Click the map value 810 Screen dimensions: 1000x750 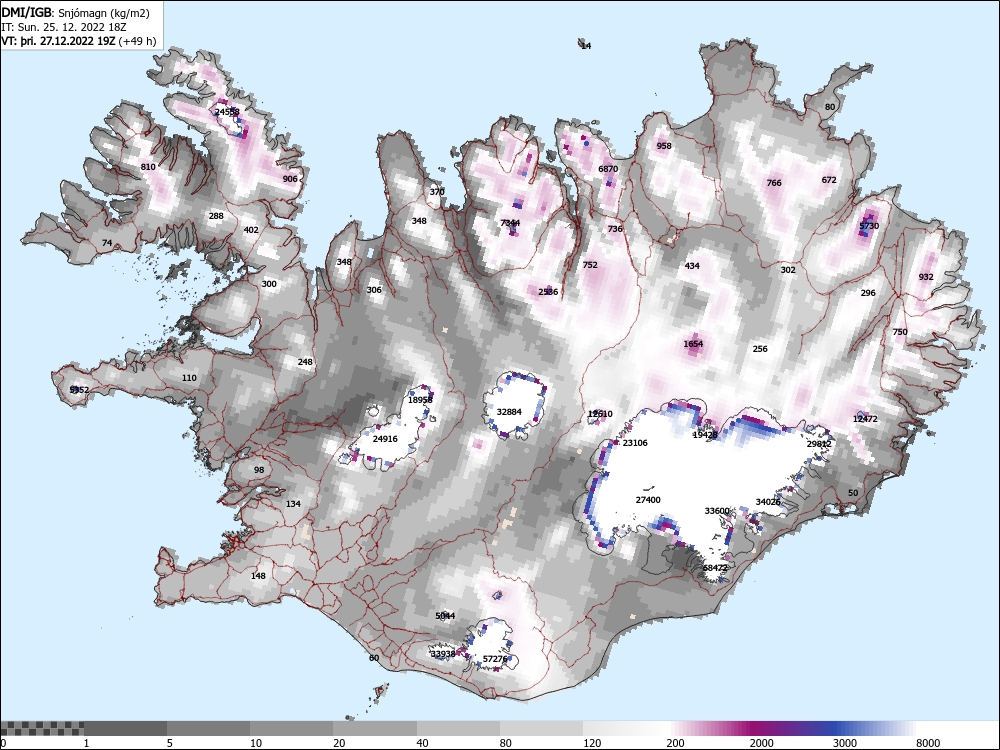[x=148, y=167]
